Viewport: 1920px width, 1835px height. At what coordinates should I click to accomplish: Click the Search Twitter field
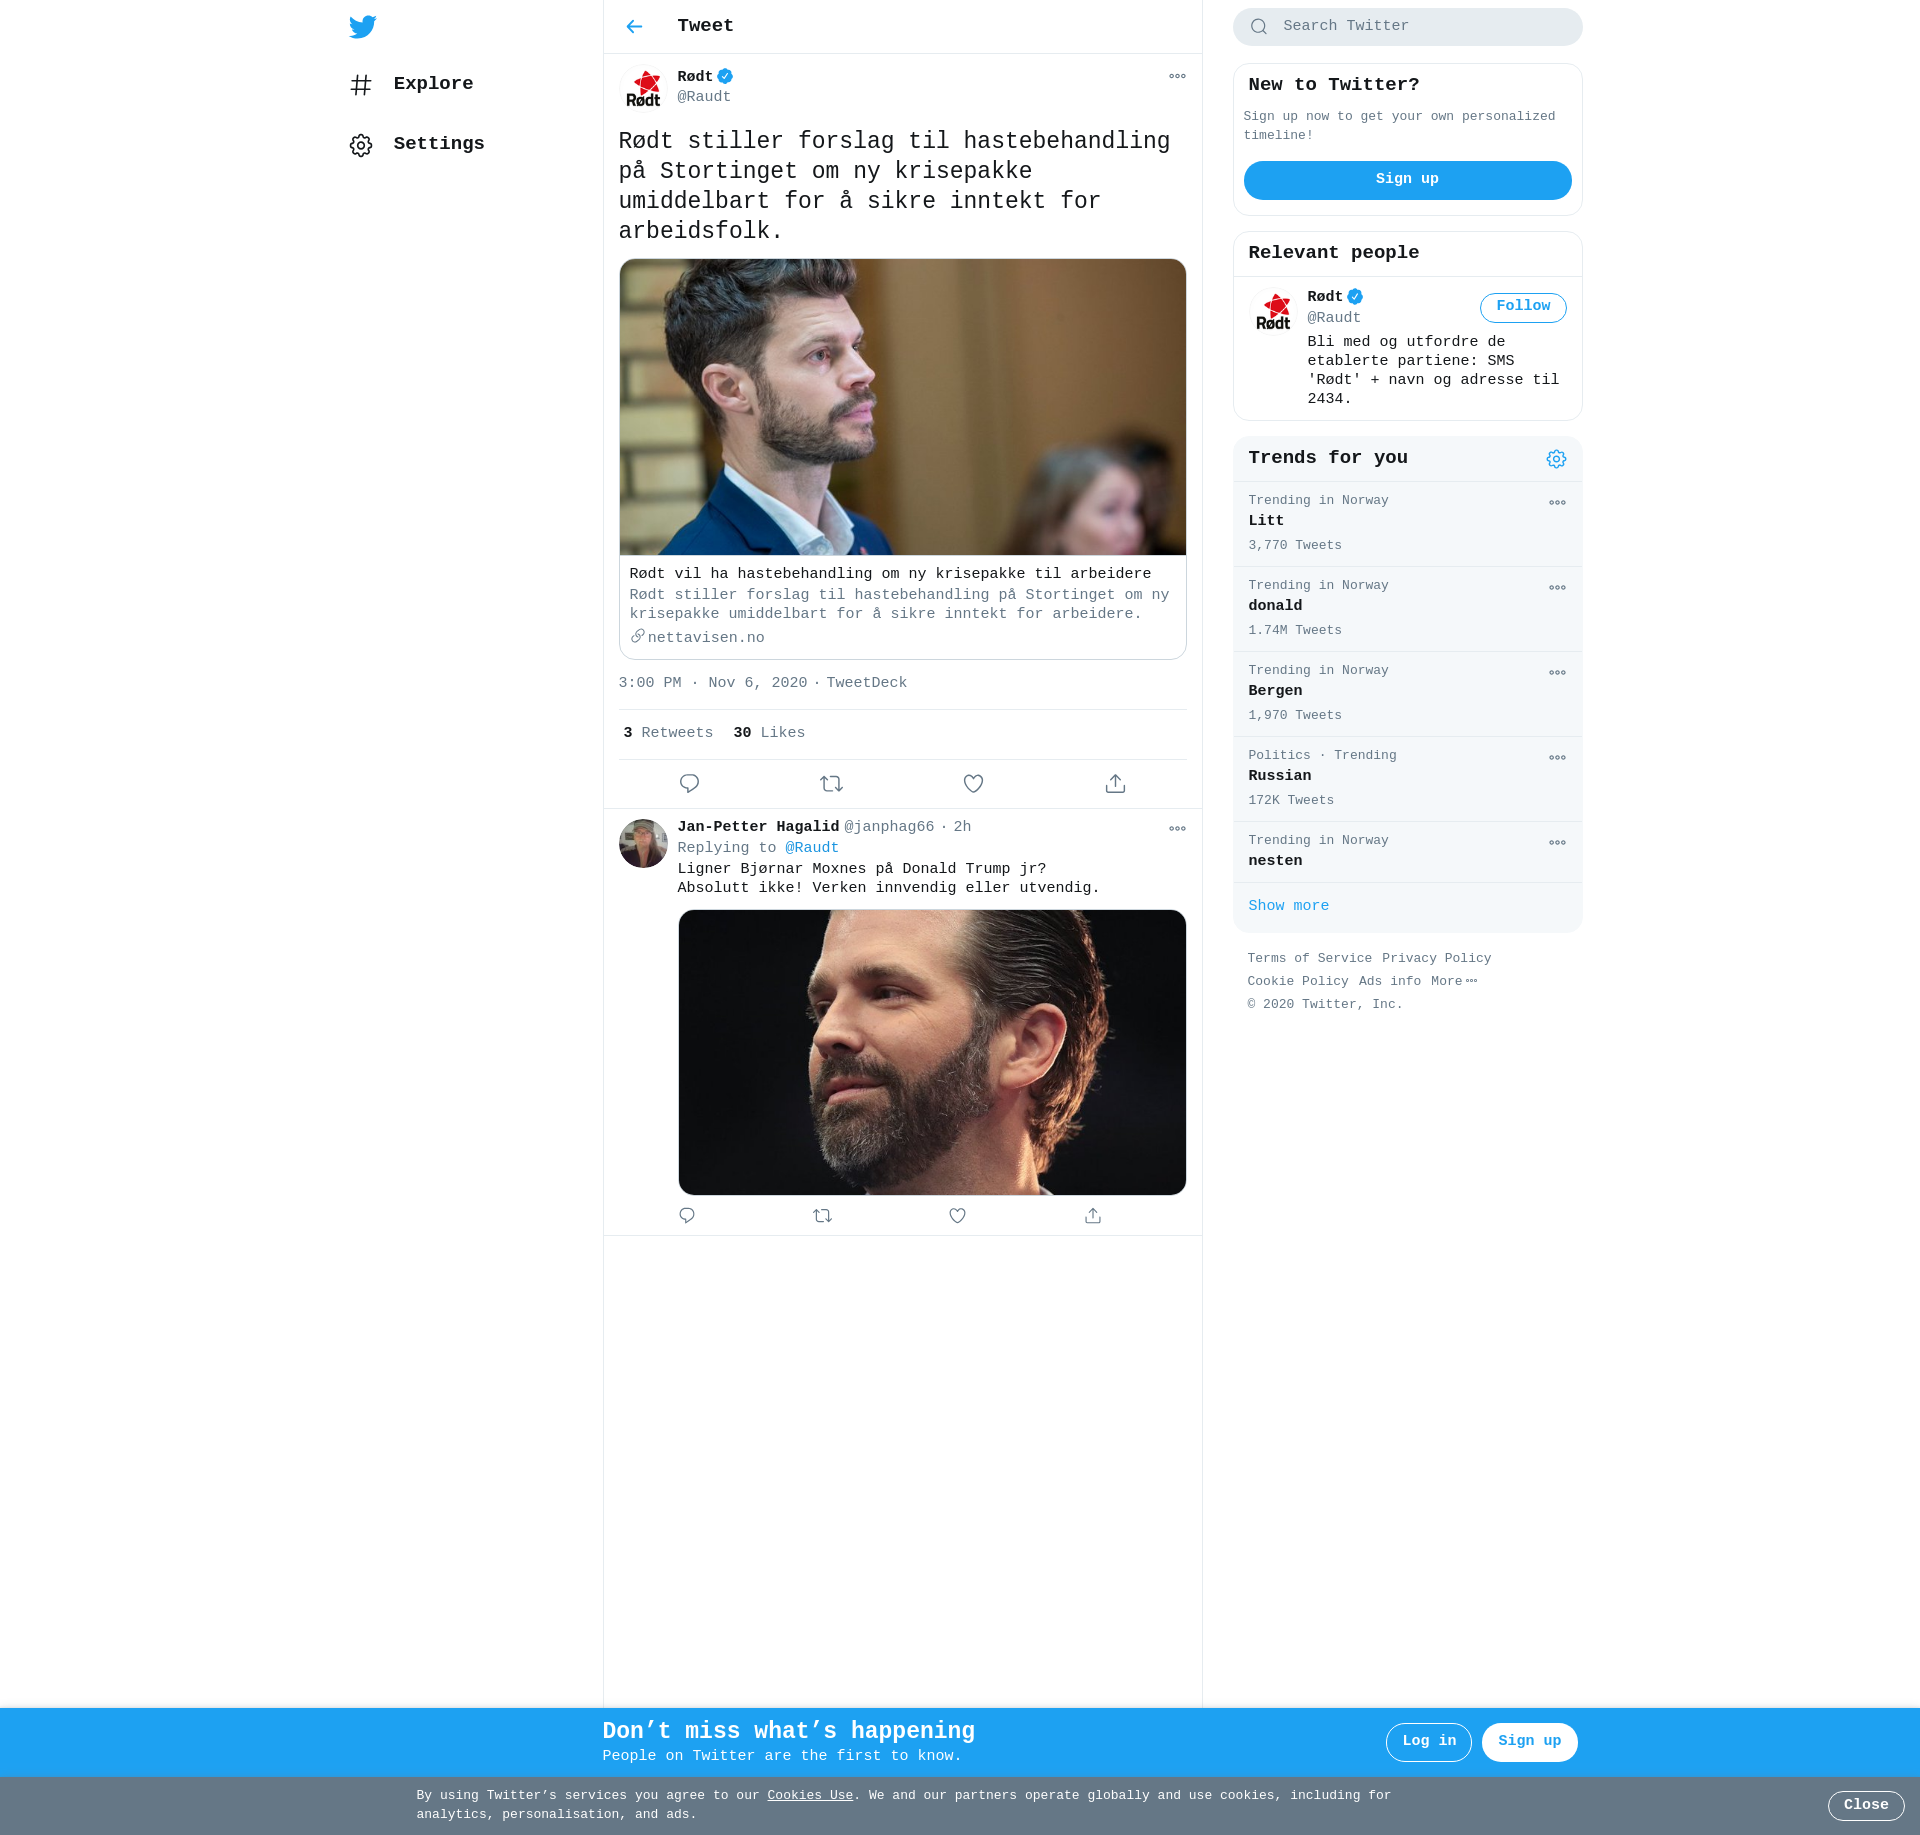(x=1407, y=27)
